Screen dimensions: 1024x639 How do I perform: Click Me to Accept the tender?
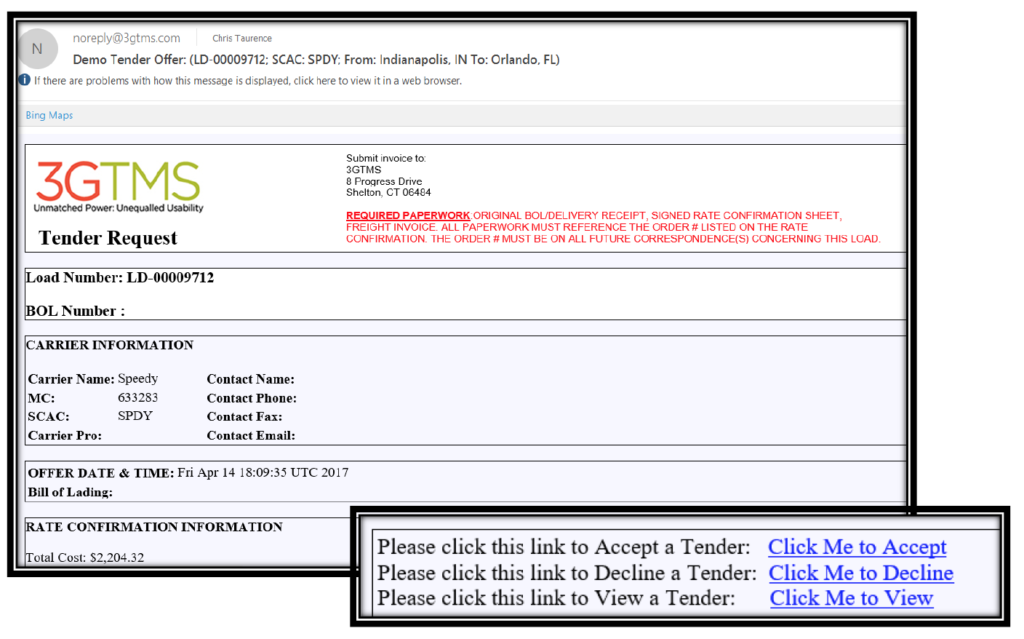coord(856,547)
